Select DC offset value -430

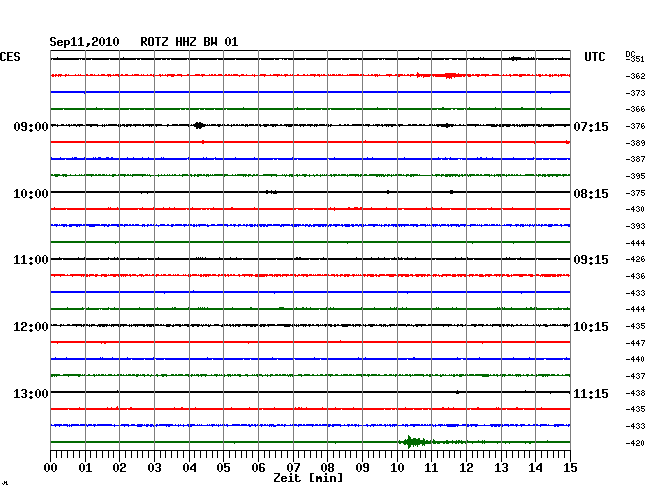pos(635,209)
